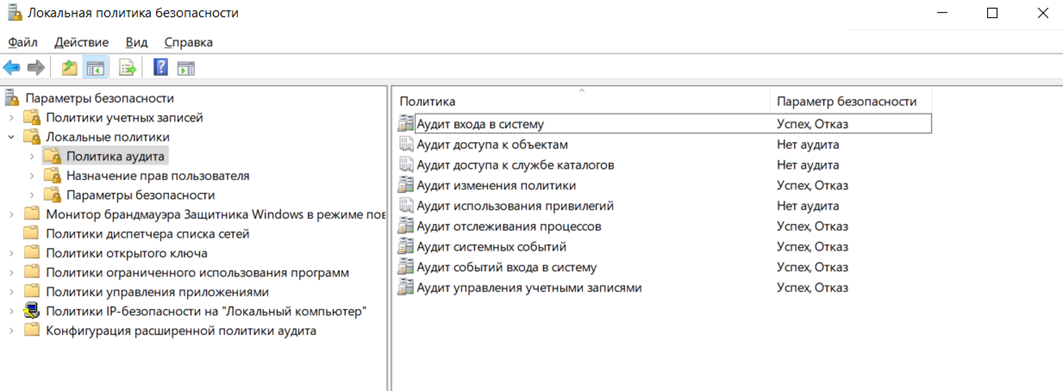The width and height of the screenshot is (1063, 391).
Task: Expand the Политики открытого ключа node
Action: tap(11, 253)
